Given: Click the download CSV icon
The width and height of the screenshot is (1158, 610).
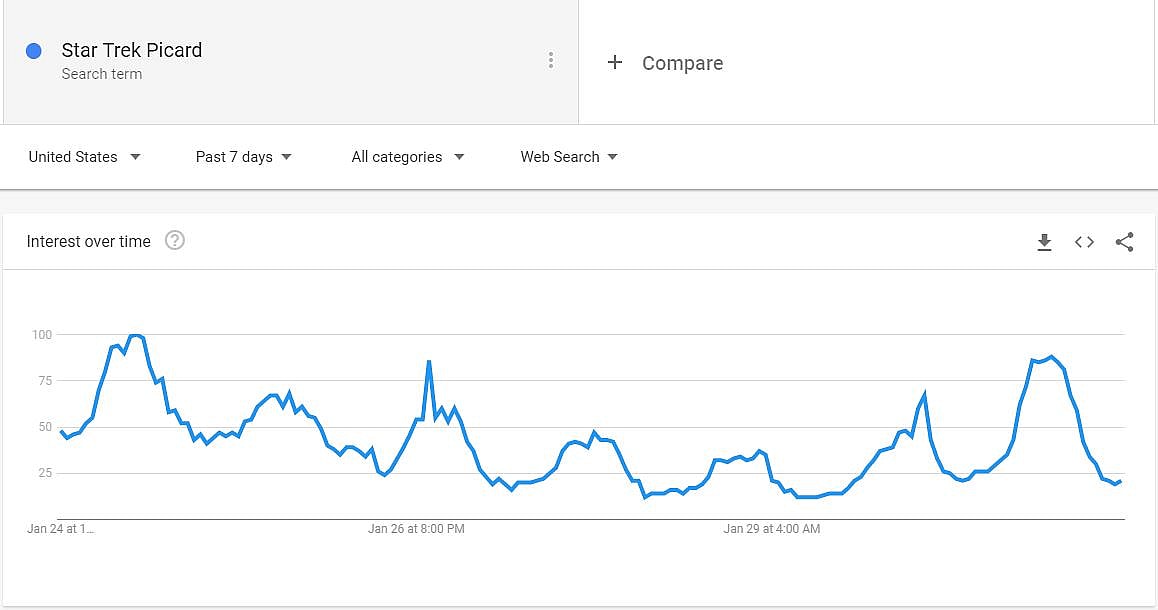Looking at the screenshot, I should (1044, 242).
